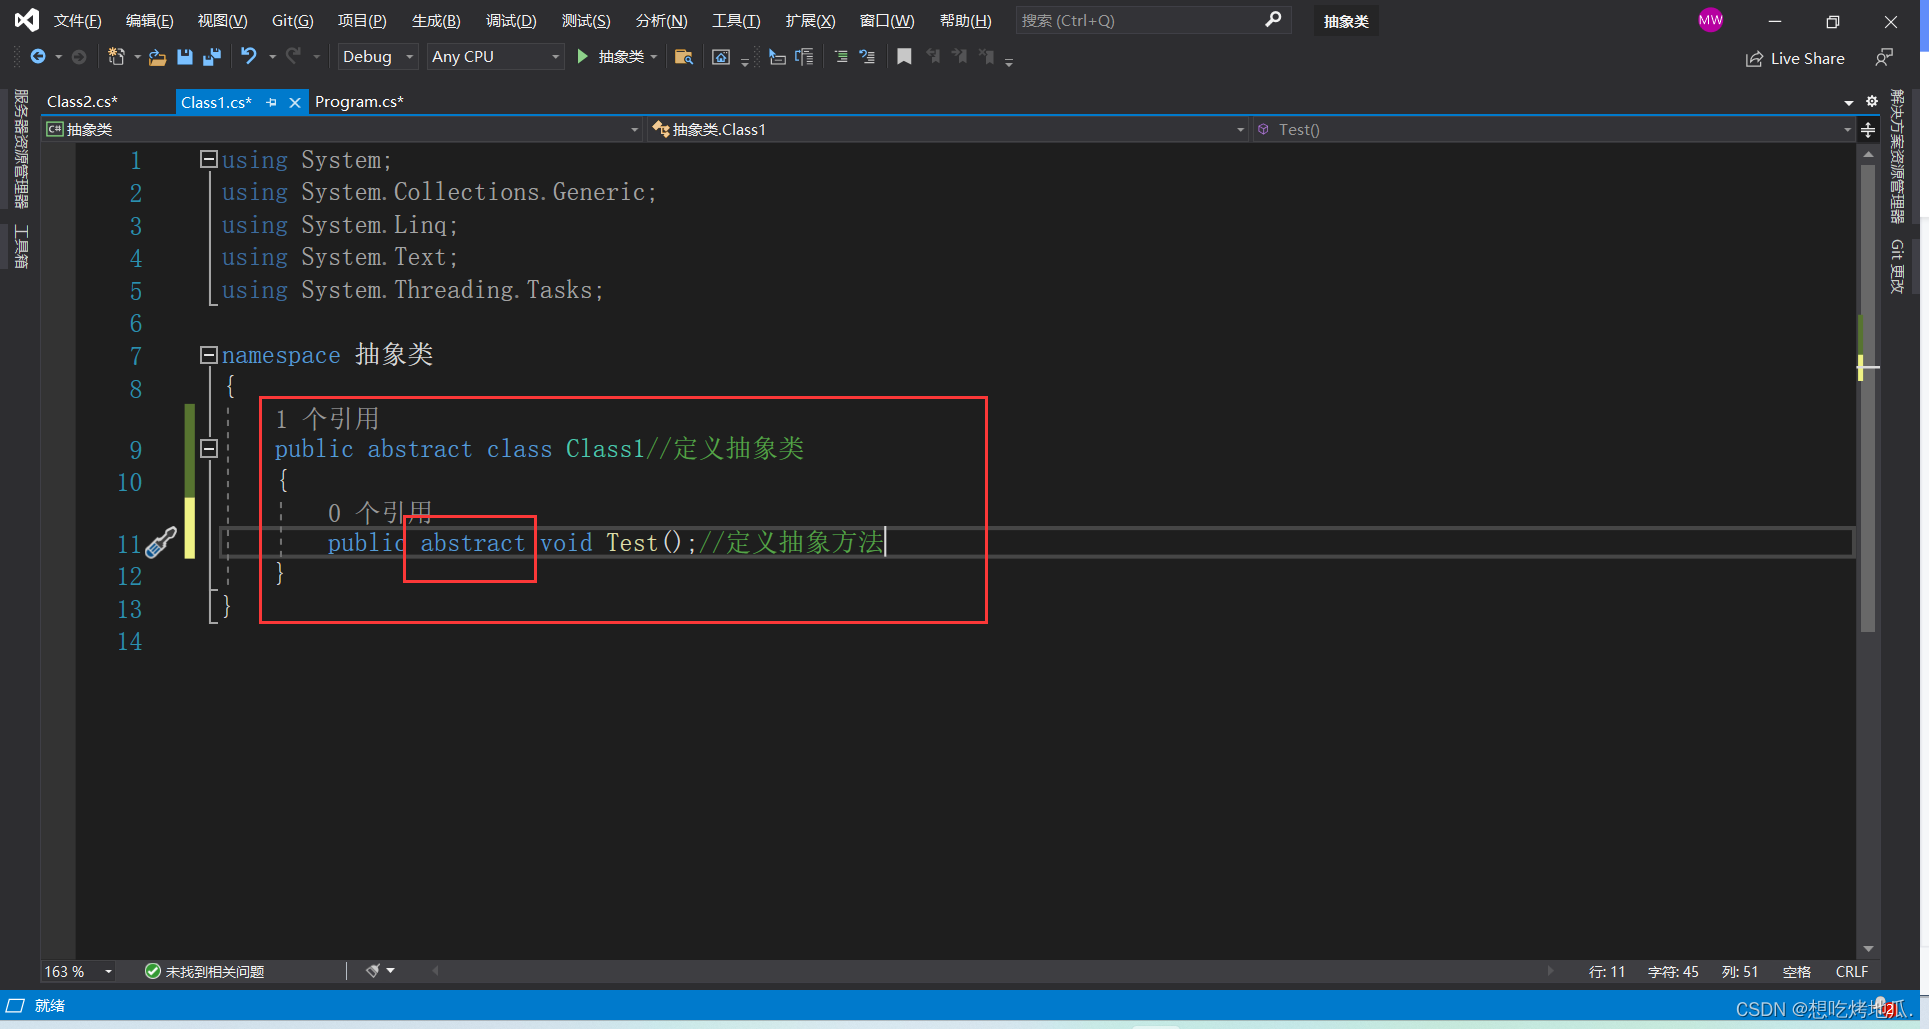Image resolution: width=1929 pixels, height=1029 pixels.
Task: Collapse the using directives block
Action: pos(209,159)
